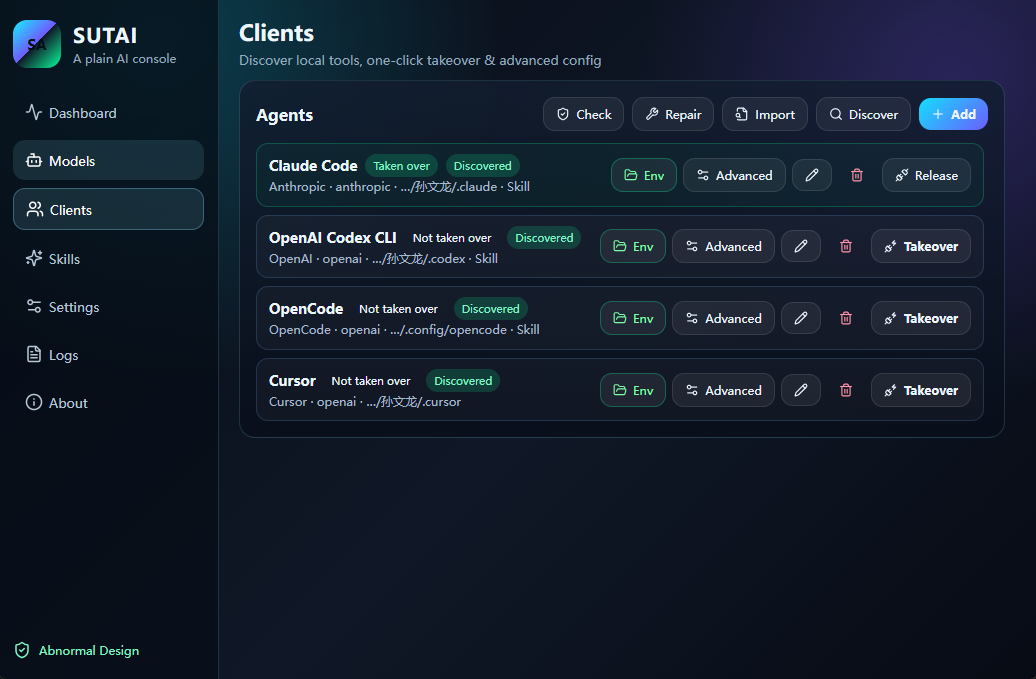The height and width of the screenshot is (679, 1036).
Task: Click the Claude Code agent name
Action: (x=313, y=166)
